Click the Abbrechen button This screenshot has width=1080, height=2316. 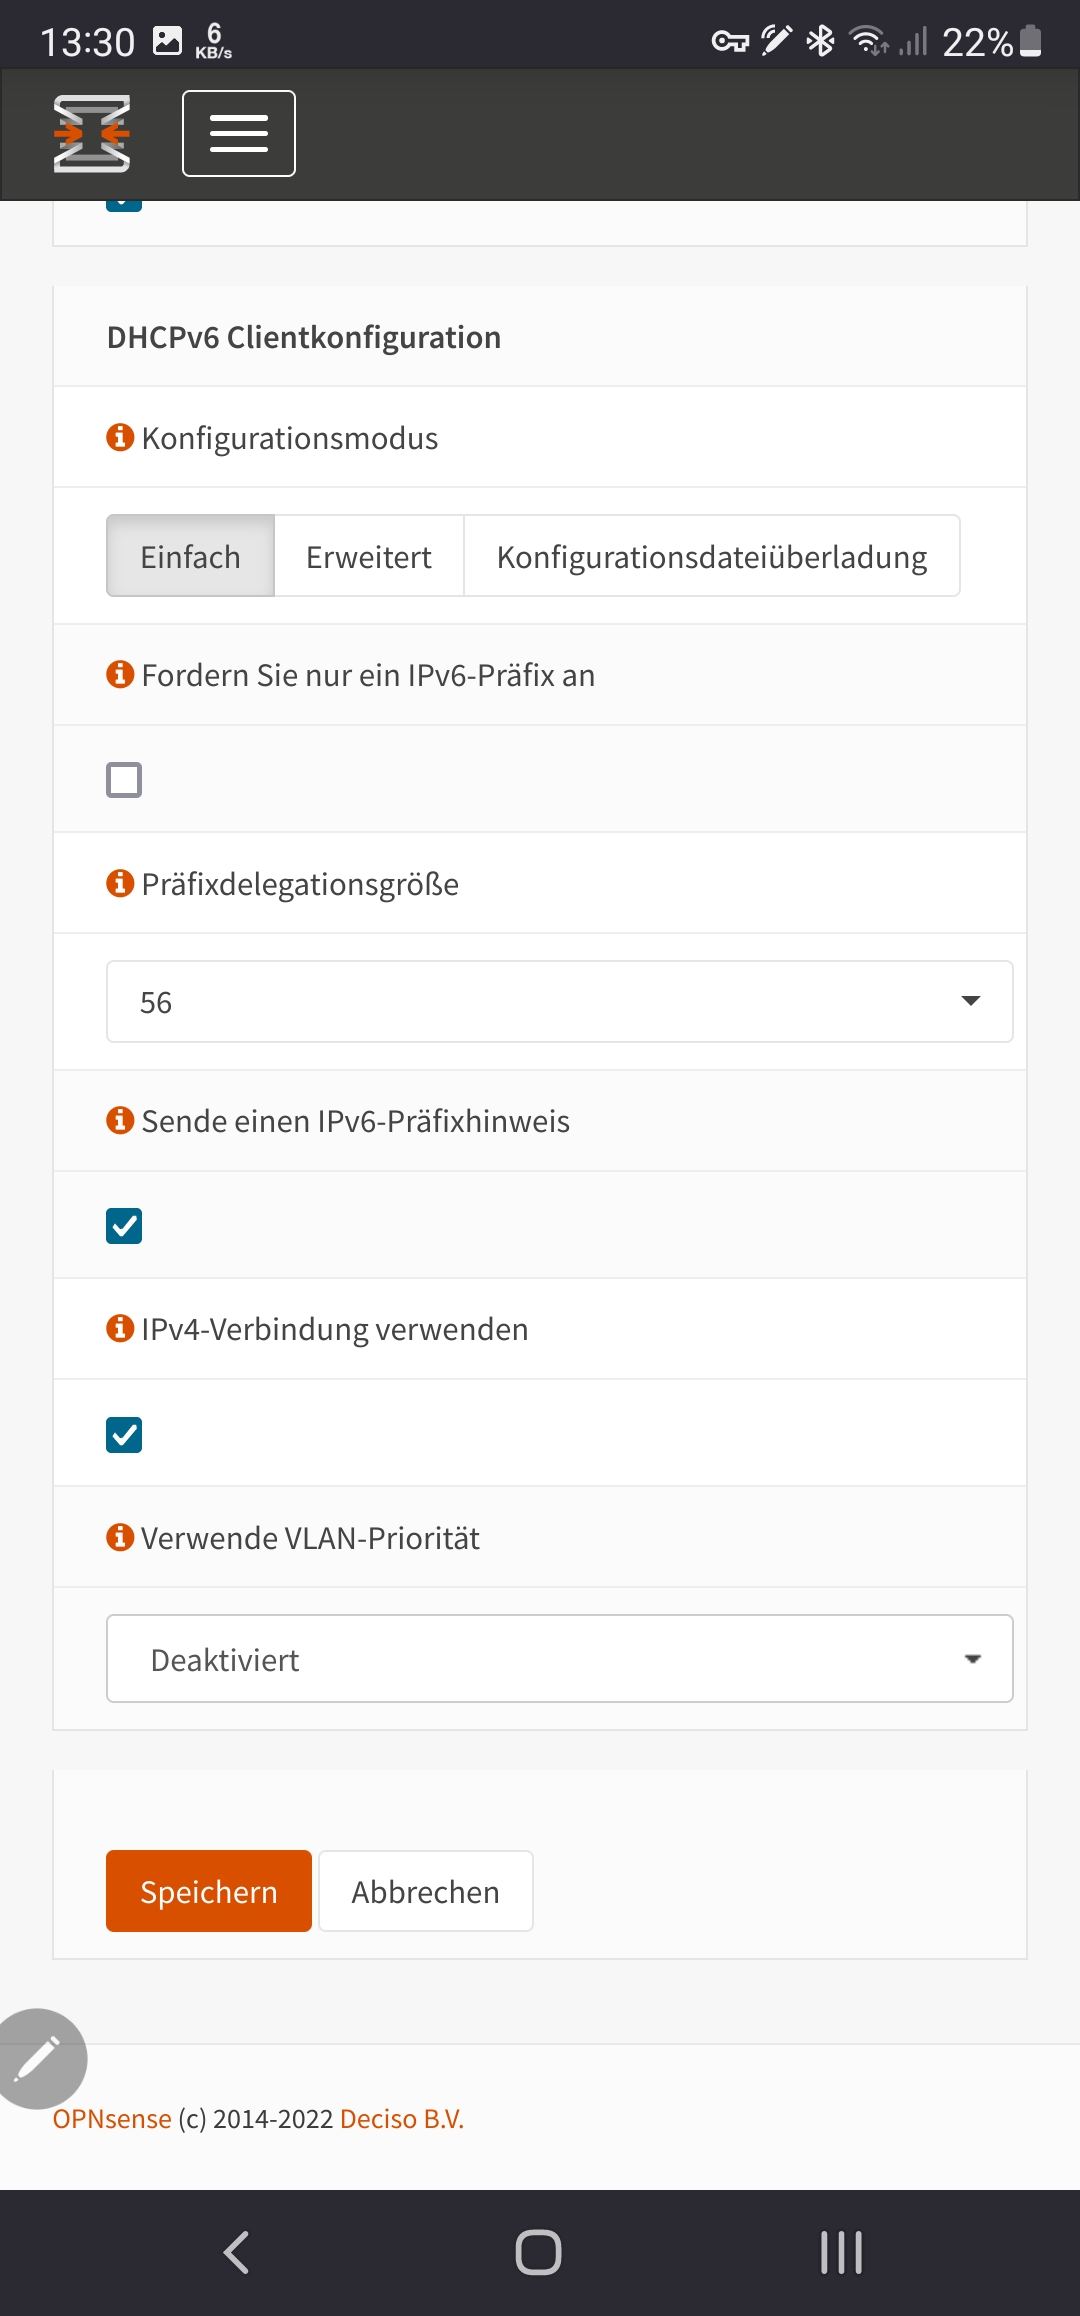[x=425, y=1891]
